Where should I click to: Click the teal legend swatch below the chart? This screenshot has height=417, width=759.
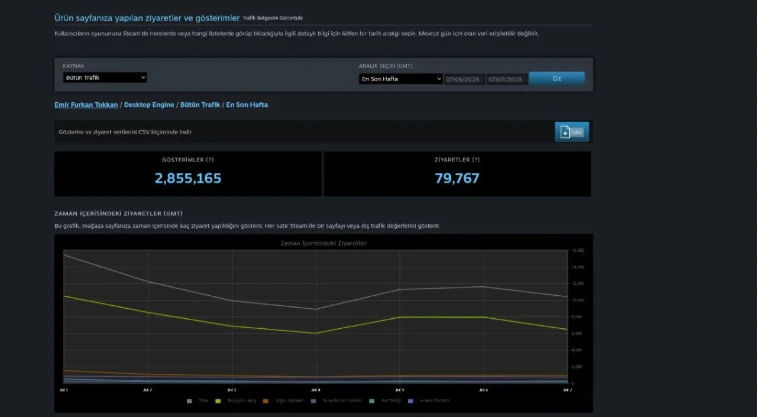(x=370, y=401)
